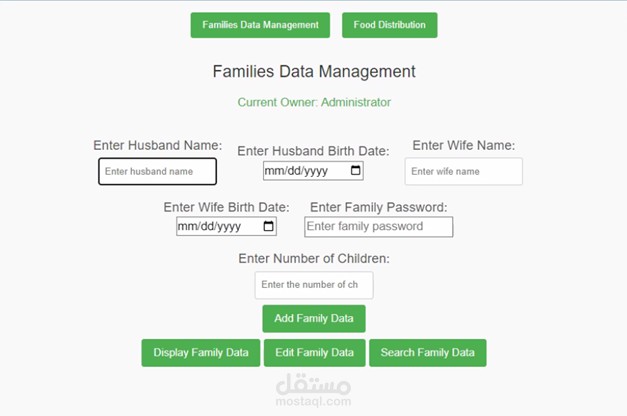Screen dimensions: 627x416
Task: Click the Enter Husband Name label
Action: [158, 145]
